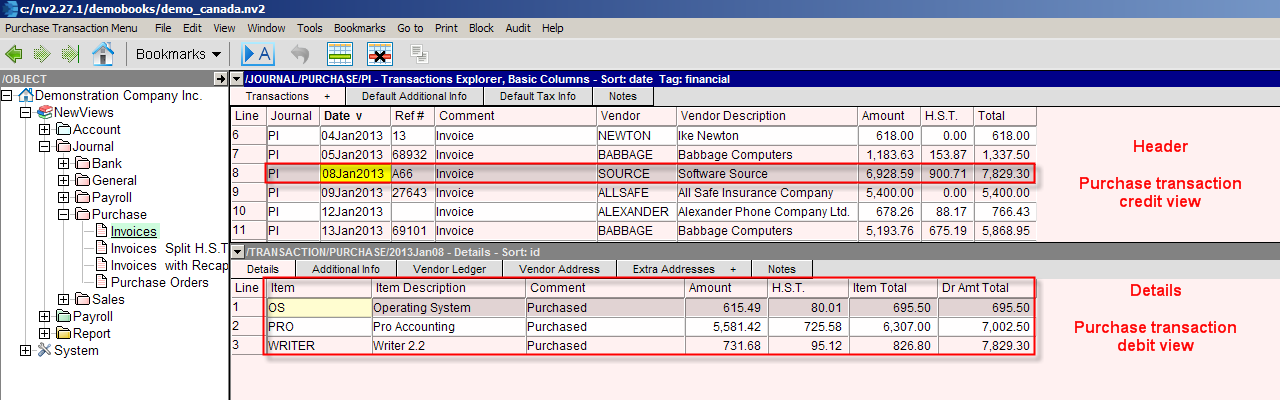
Task: Click the Vendor Address tab
Action: [x=565, y=270]
